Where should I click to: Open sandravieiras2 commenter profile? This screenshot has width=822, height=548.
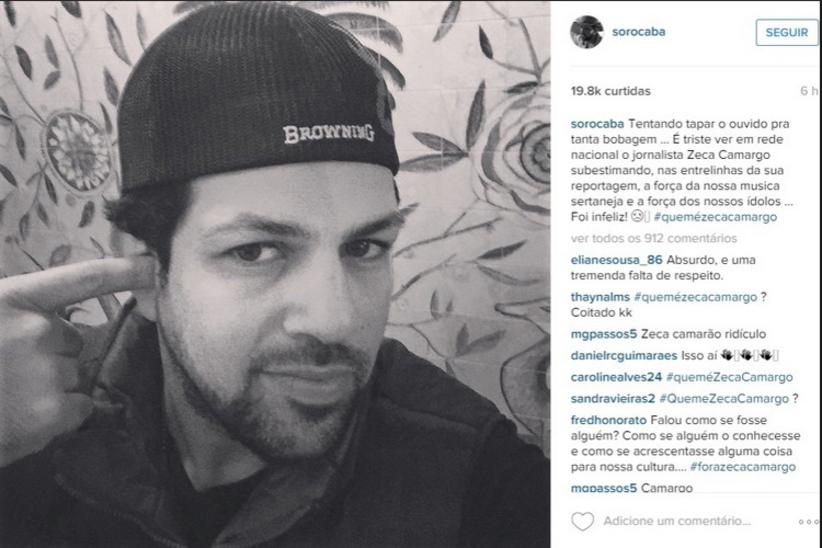pyautogui.click(x=613, y=399)
